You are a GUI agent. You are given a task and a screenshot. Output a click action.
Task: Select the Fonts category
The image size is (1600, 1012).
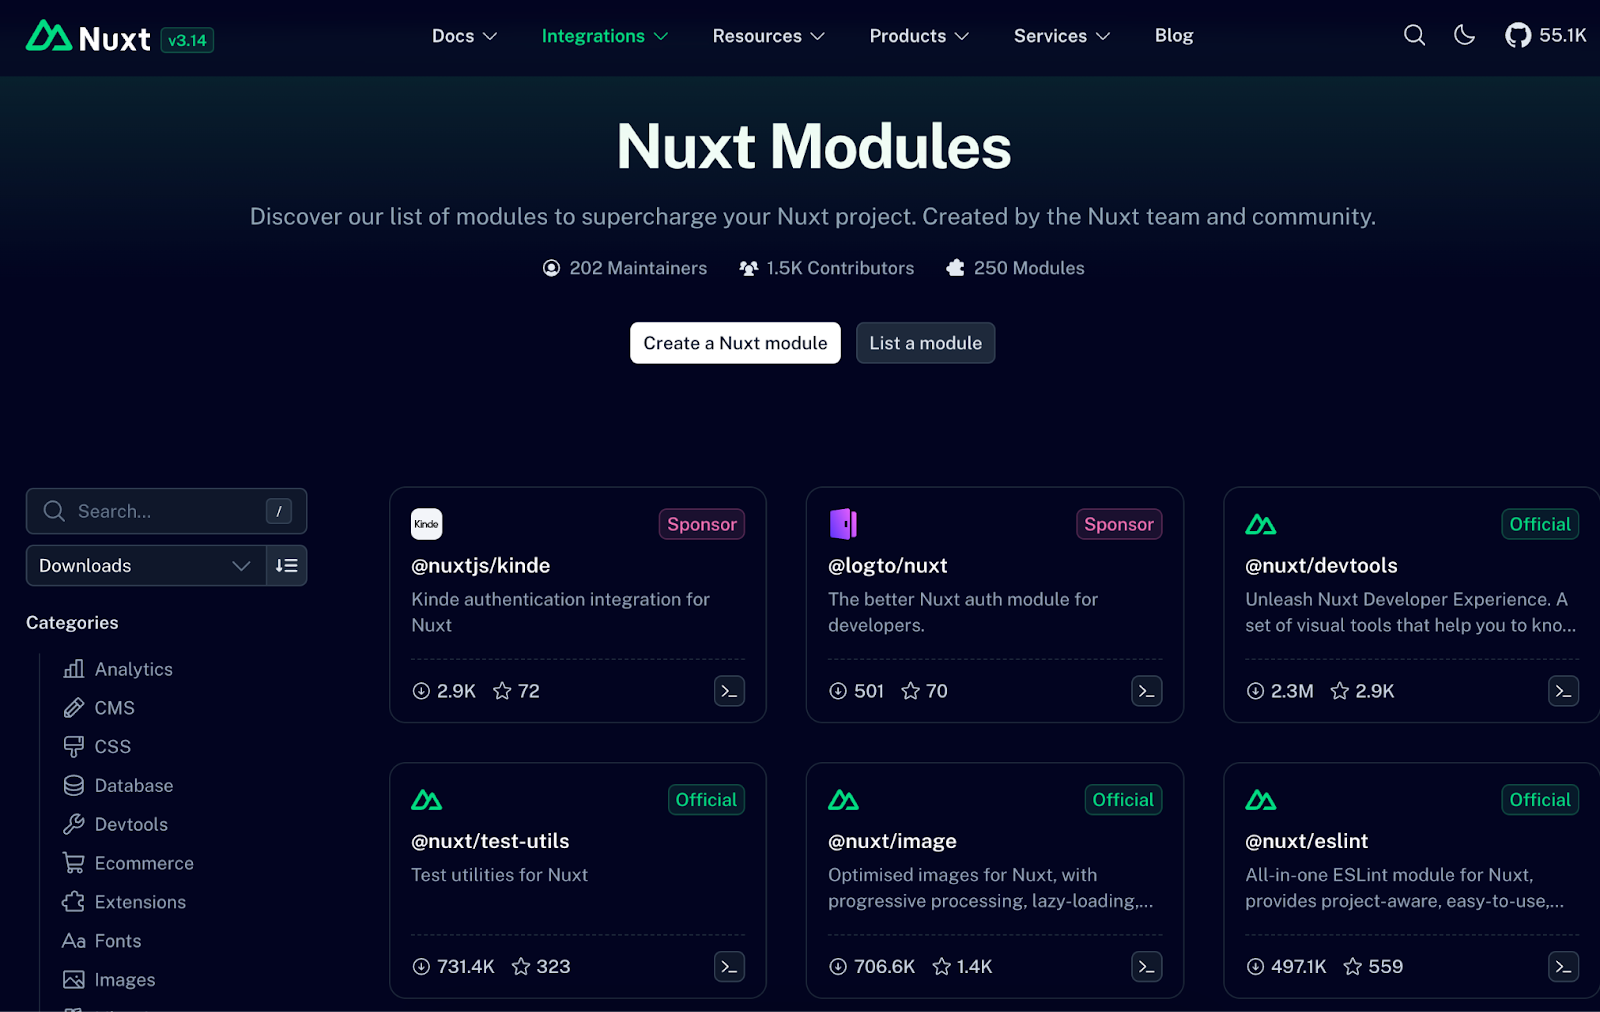click(101, 941)
